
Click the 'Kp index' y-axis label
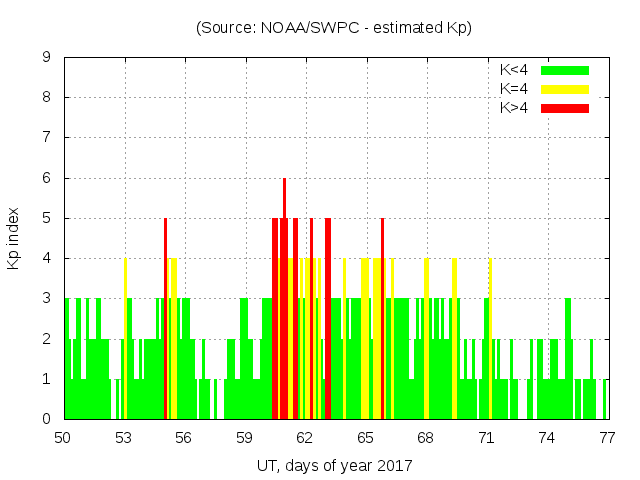click(14, 238)
